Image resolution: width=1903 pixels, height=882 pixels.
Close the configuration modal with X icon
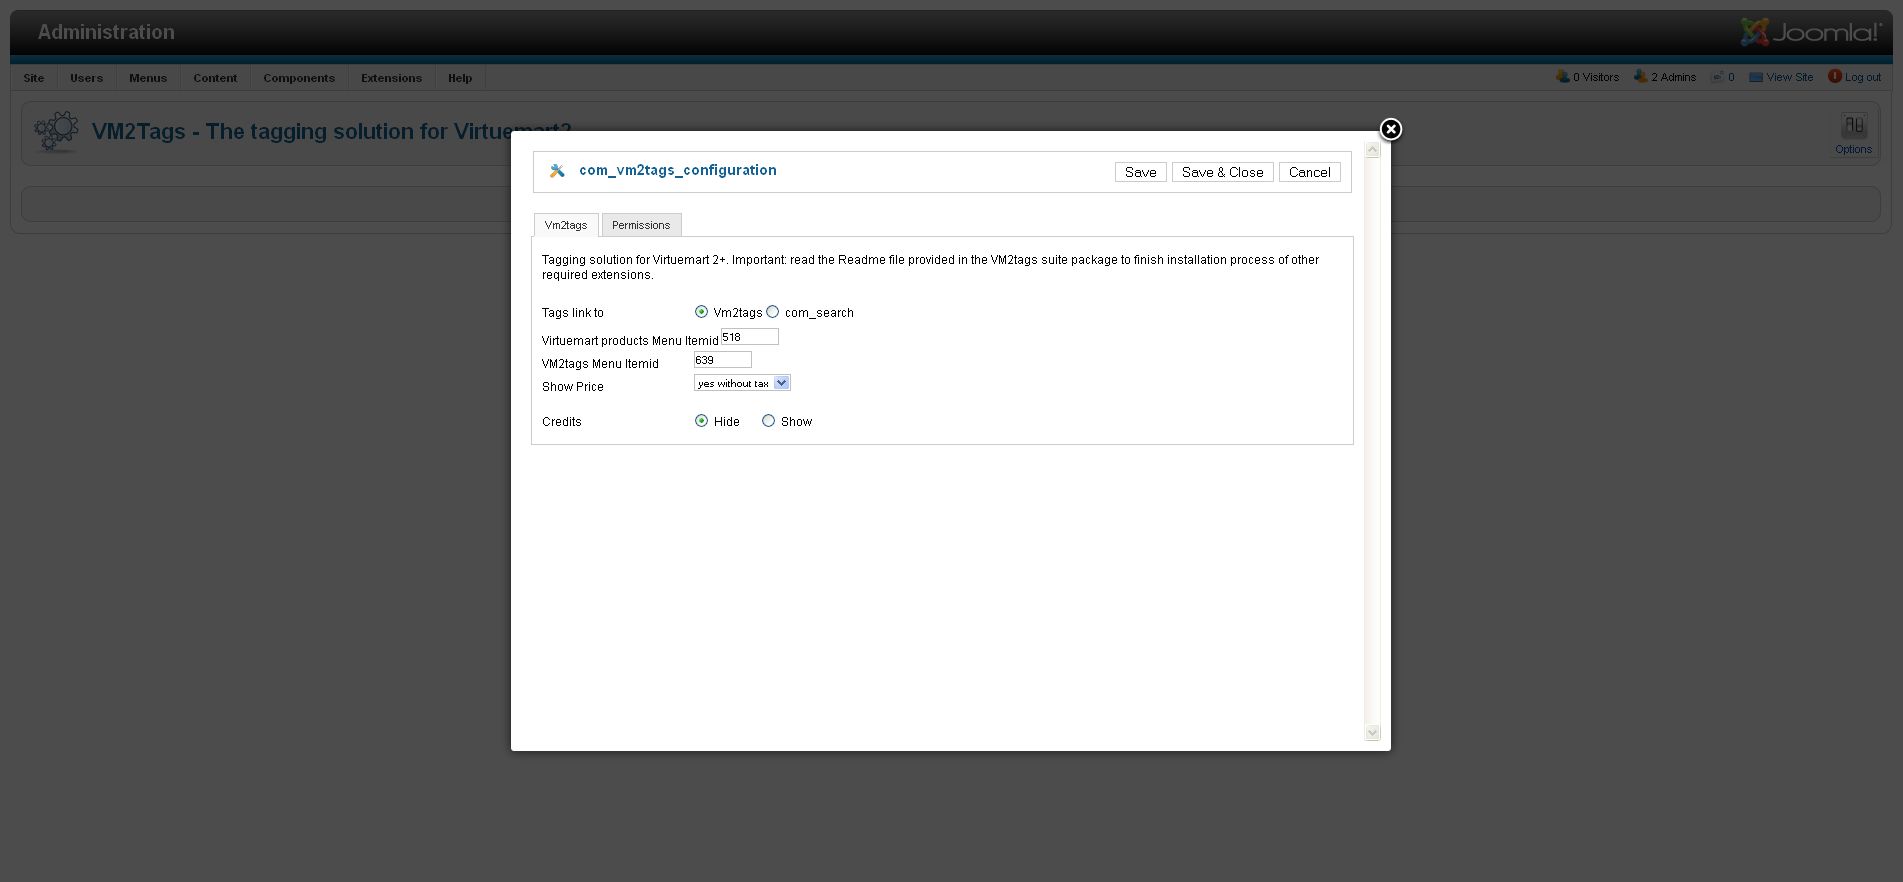[1390, 129]
